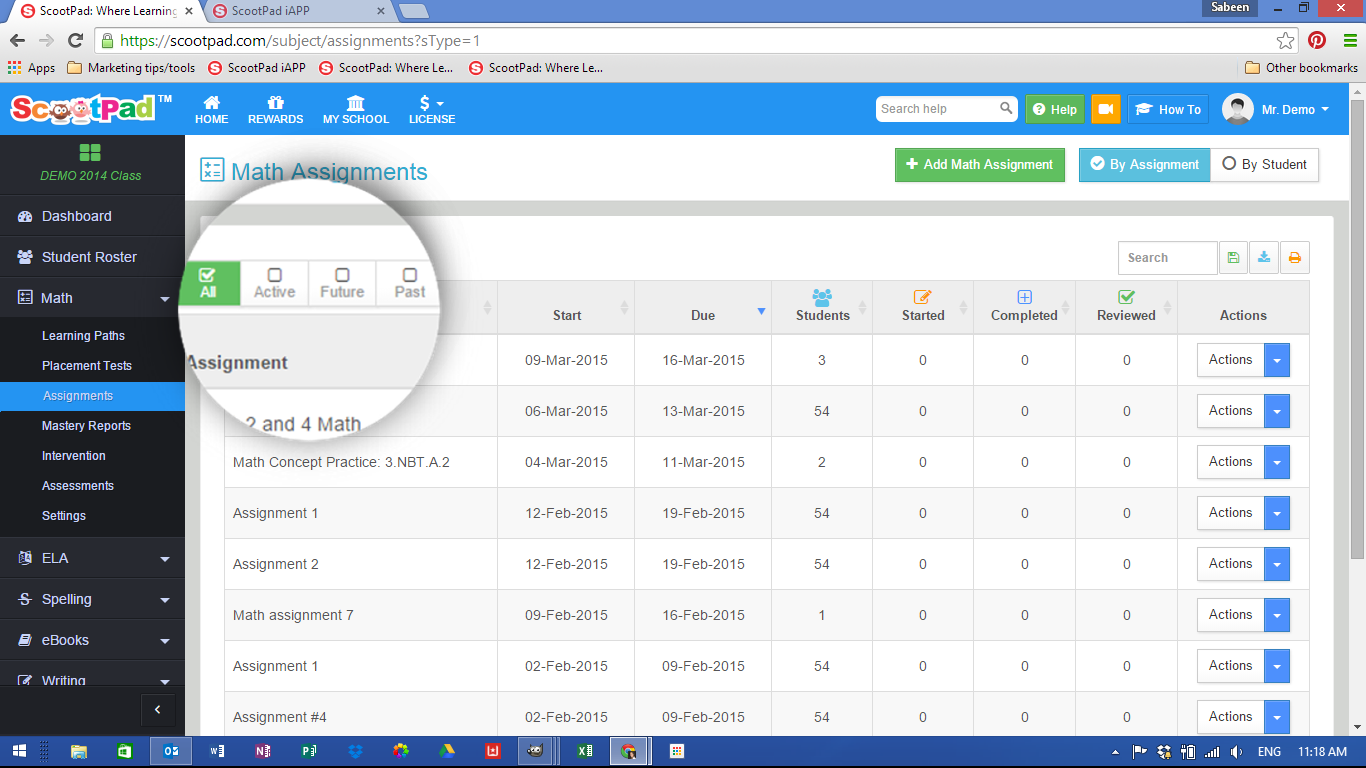
Task: Select the By Assignment view option
Action: tap(1143, 165)
